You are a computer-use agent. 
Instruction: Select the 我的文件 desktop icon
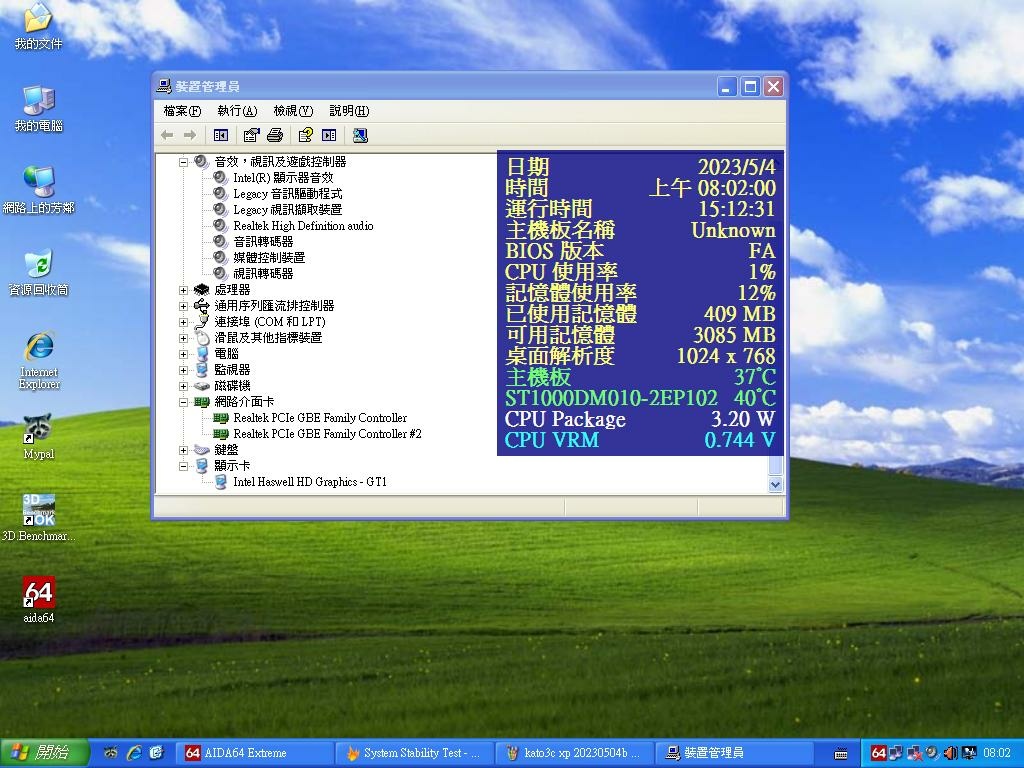click(39, 27)
